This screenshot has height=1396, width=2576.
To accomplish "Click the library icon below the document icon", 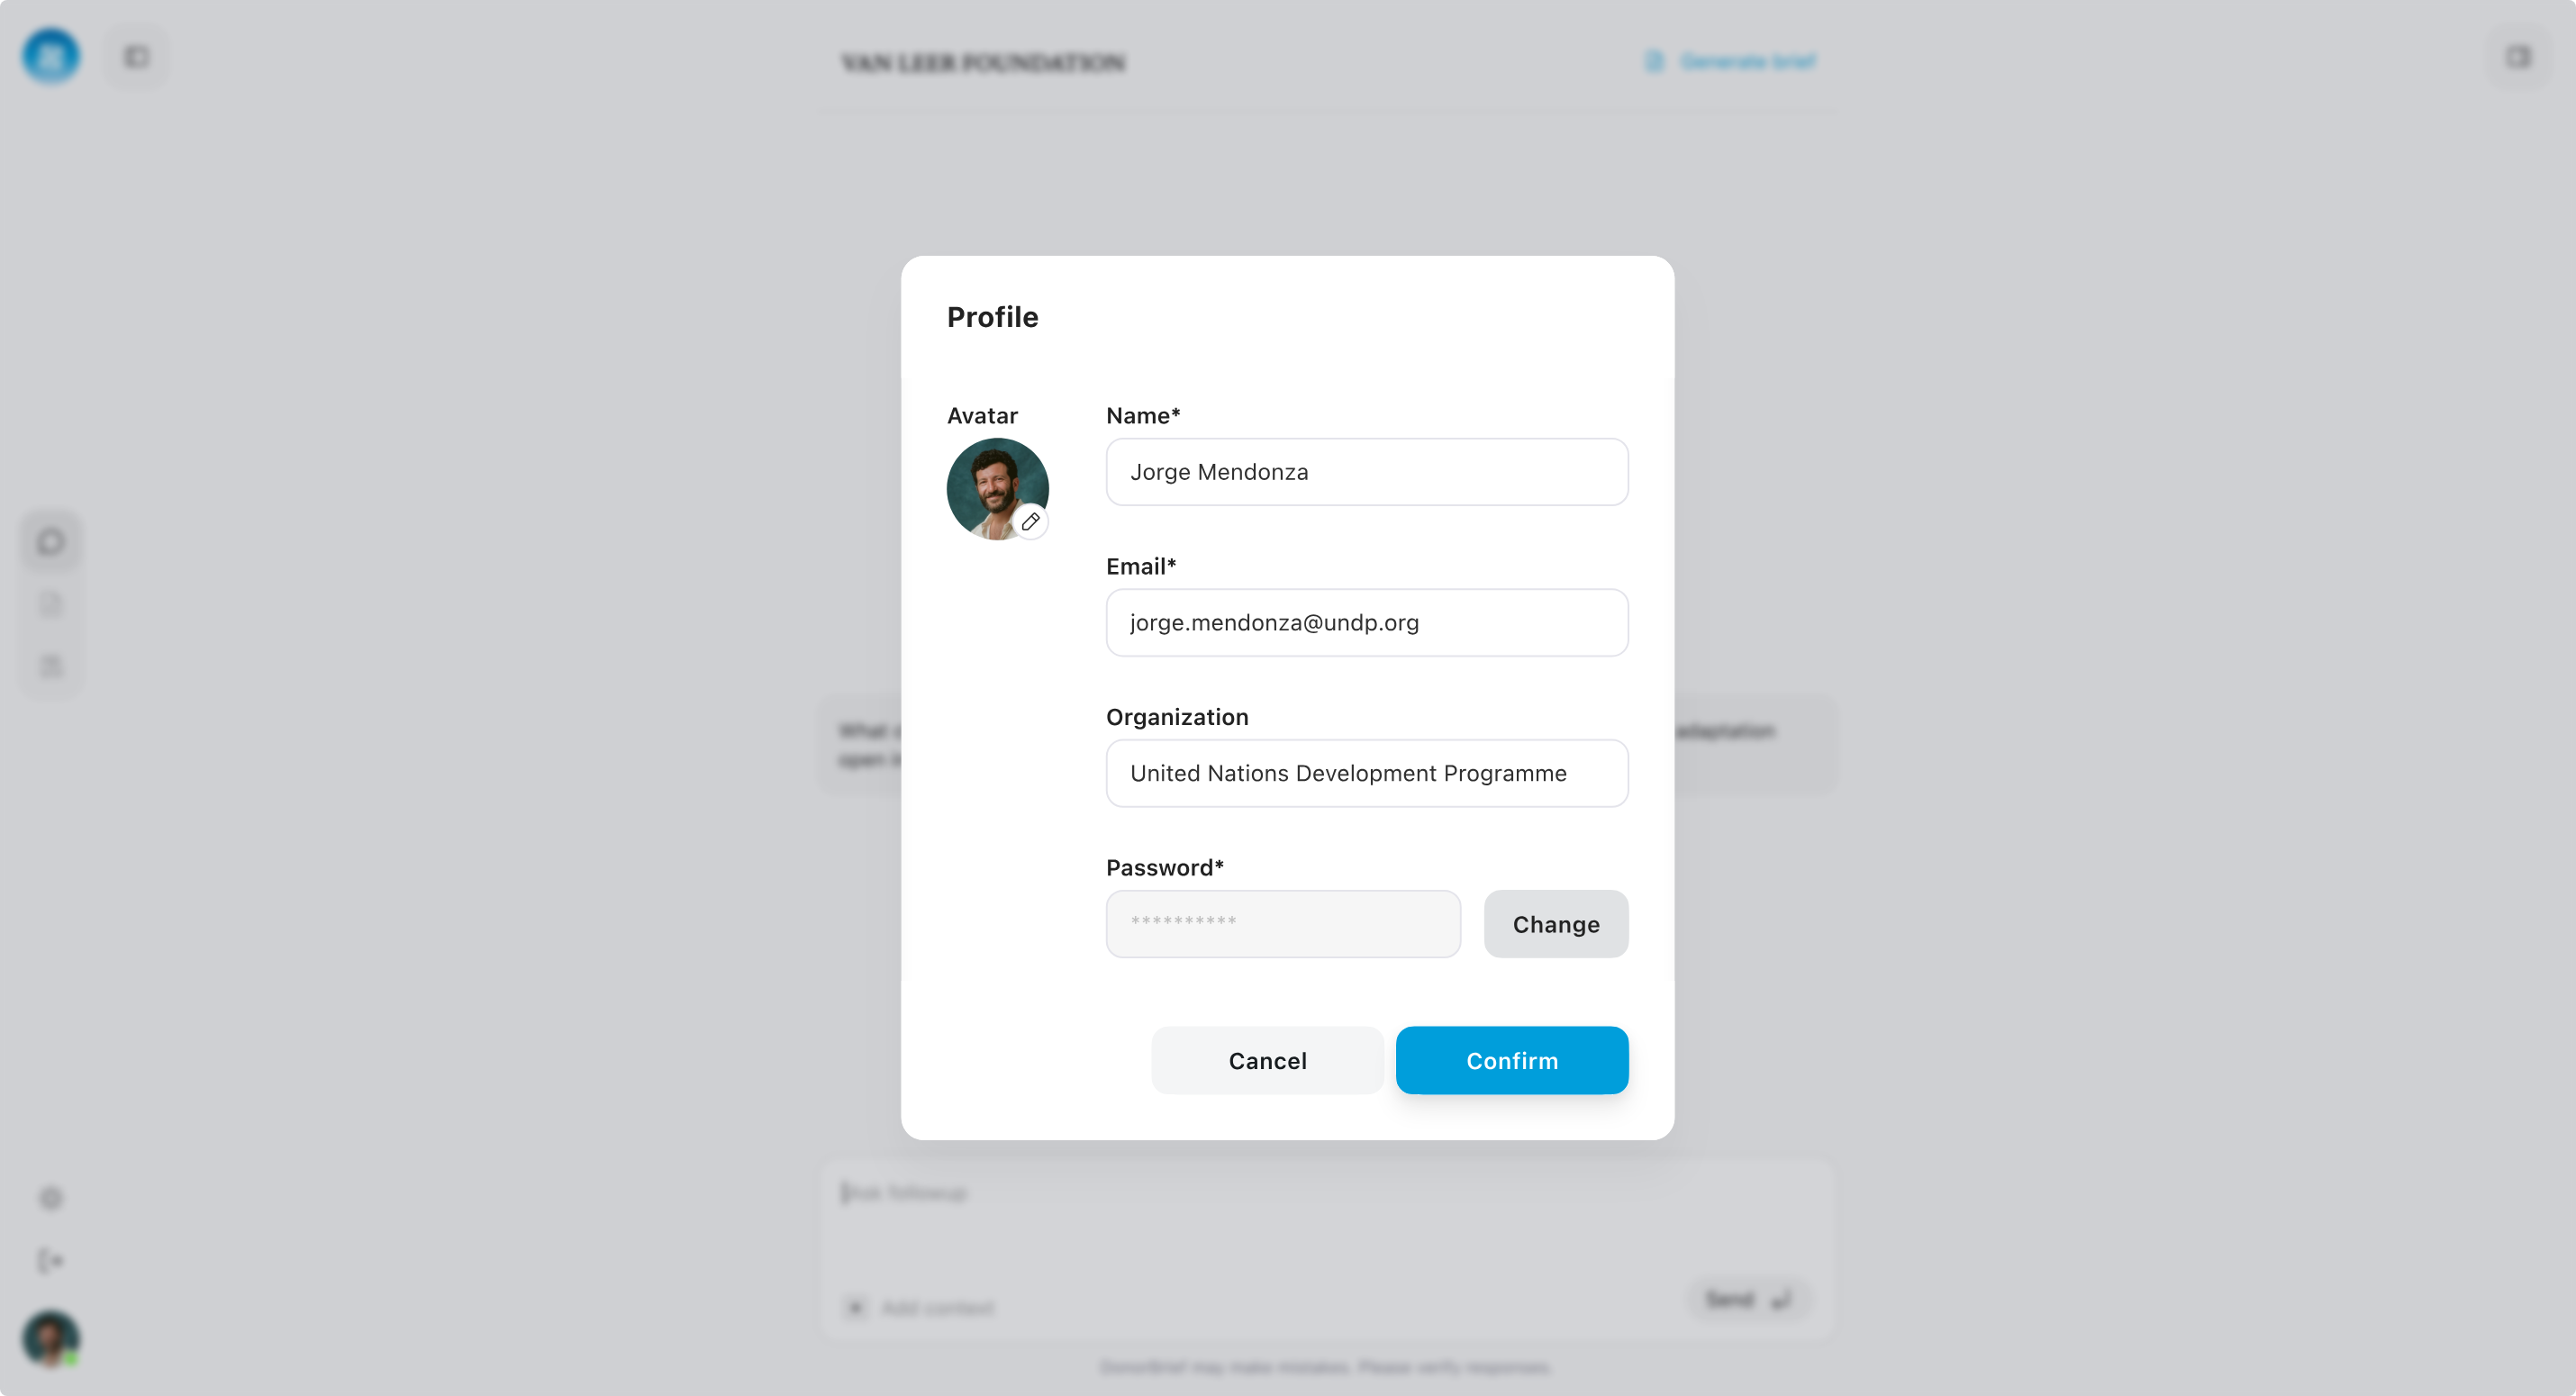I will pos(51,666).
